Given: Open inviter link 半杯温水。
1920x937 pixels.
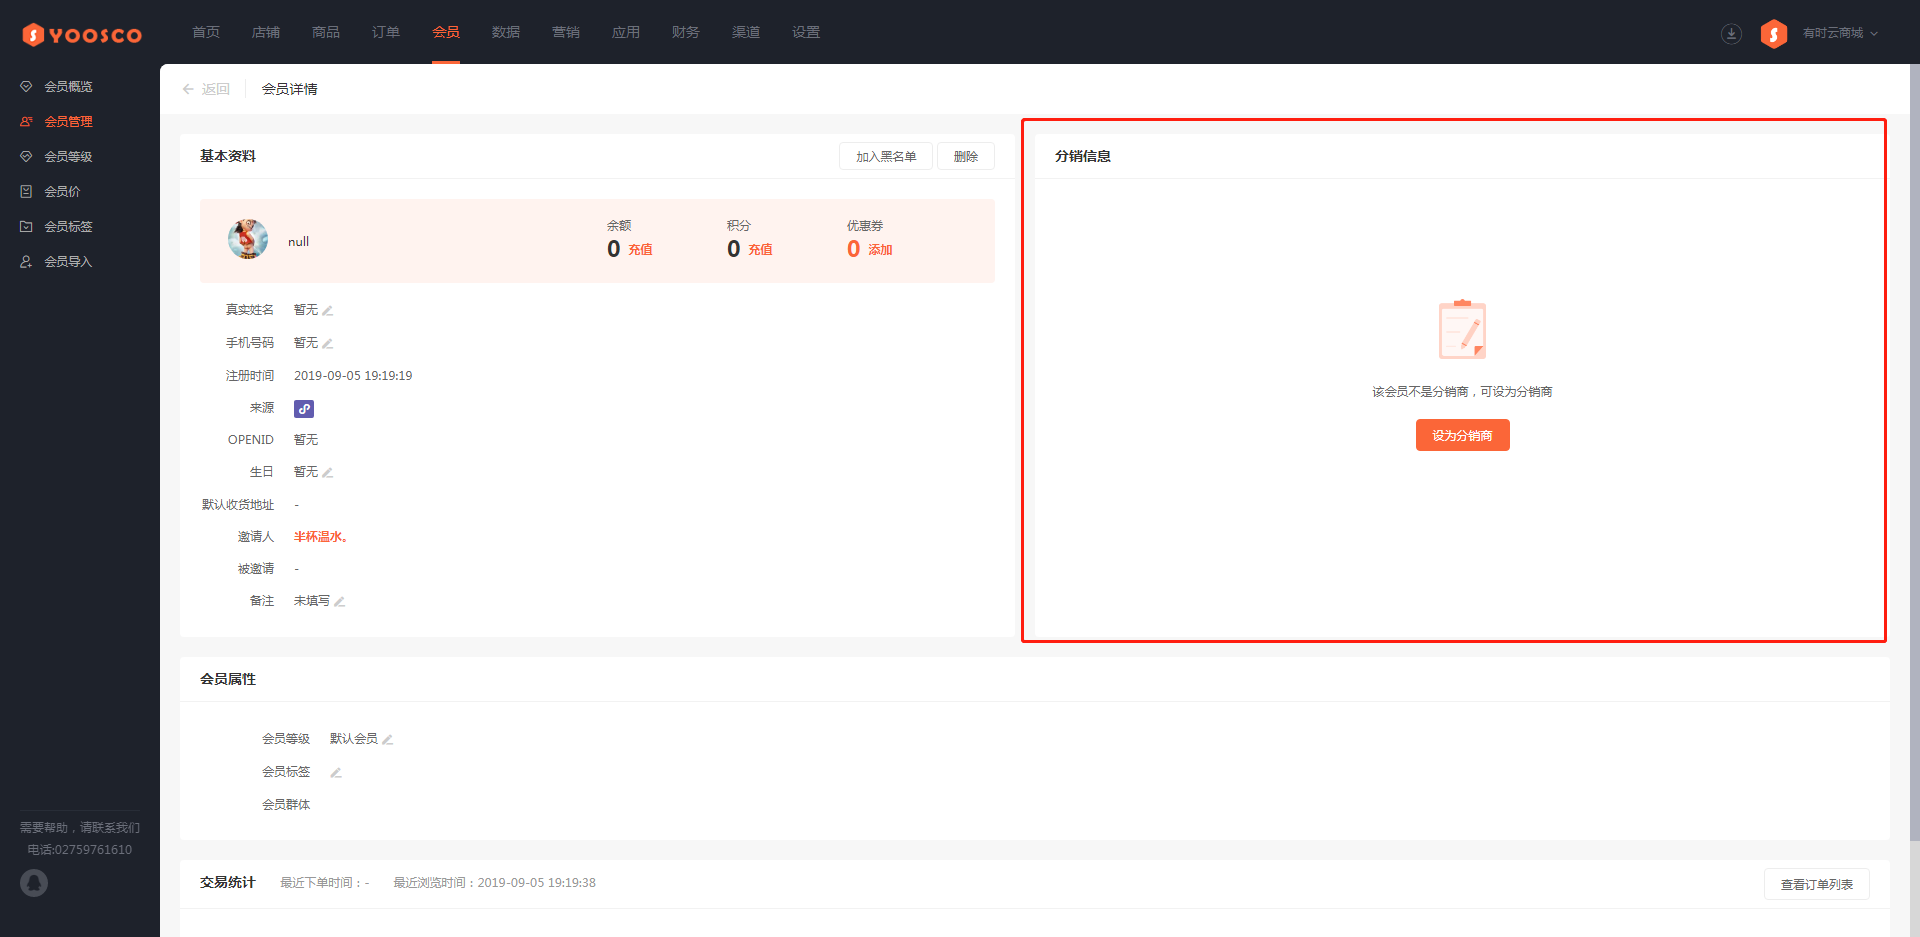Looking at the screenshot, I should (320, 537).
